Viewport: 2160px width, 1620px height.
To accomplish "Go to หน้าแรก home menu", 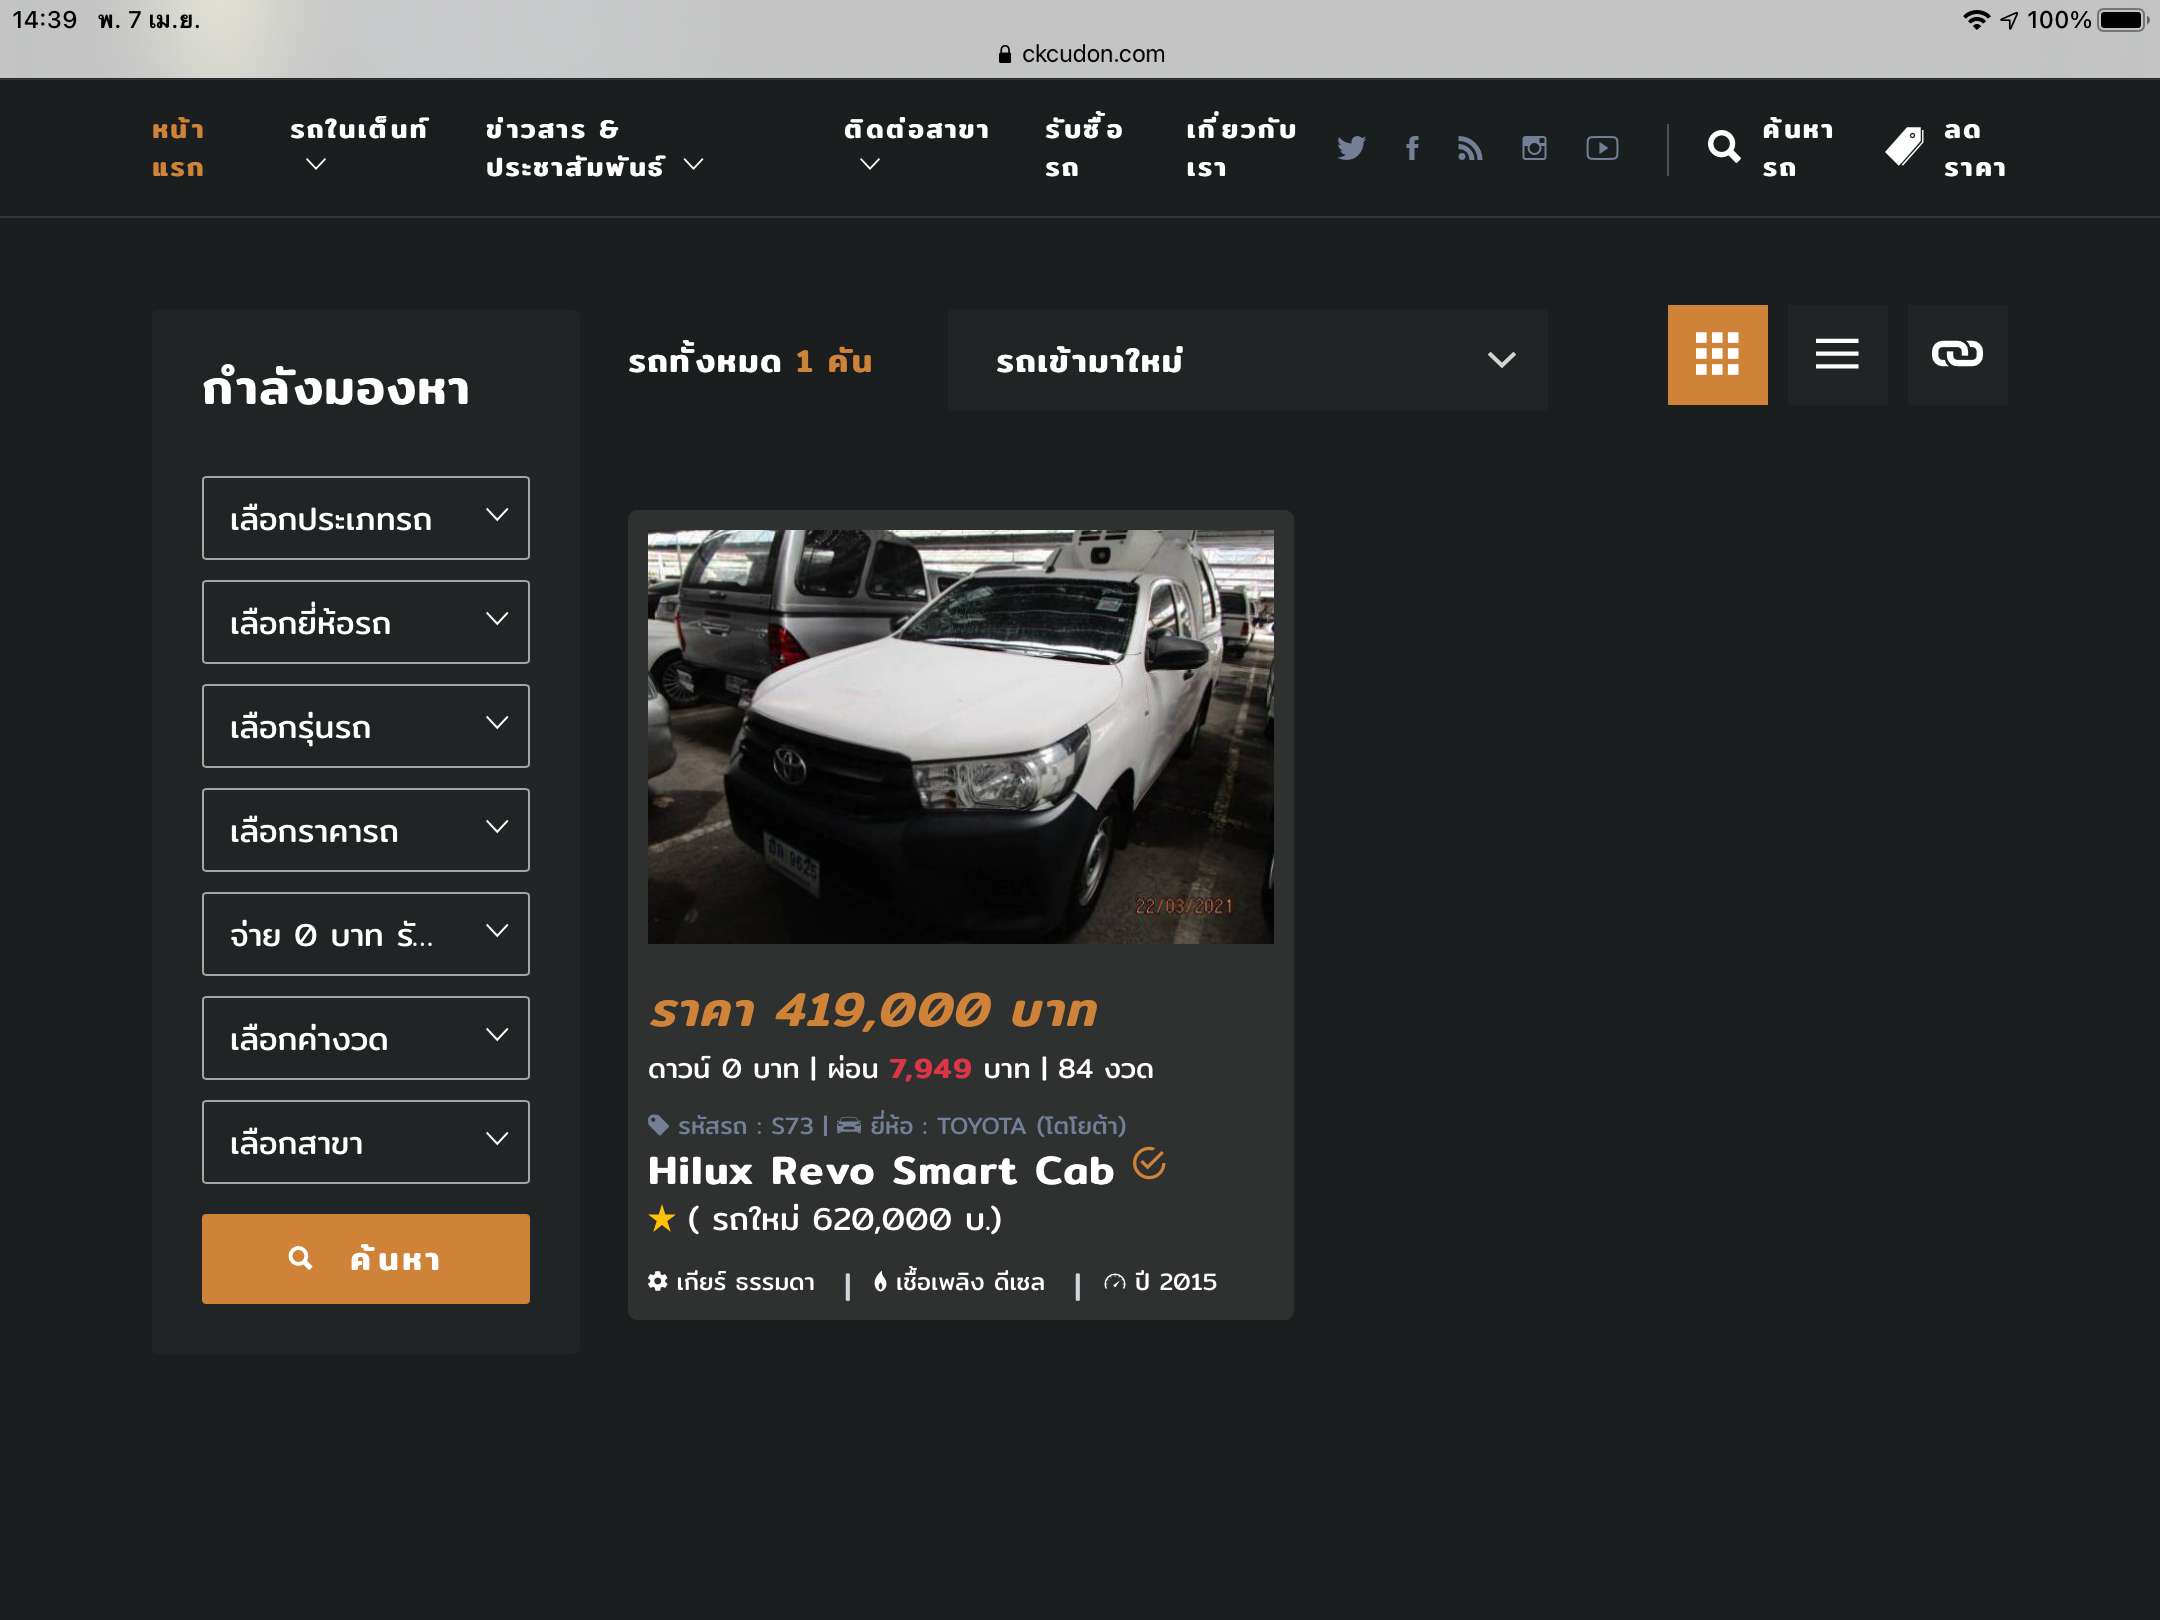I will click(x=178, y=148).
